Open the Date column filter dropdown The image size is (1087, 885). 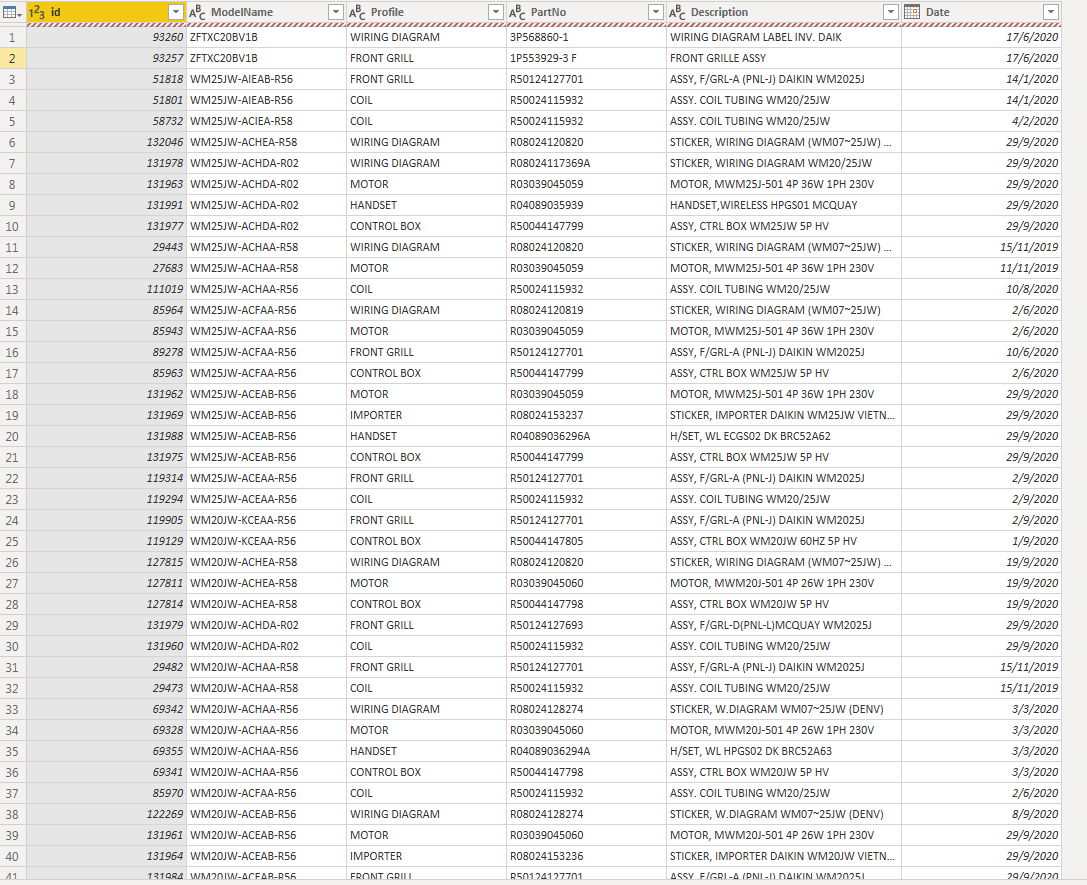click(1051, 12)
